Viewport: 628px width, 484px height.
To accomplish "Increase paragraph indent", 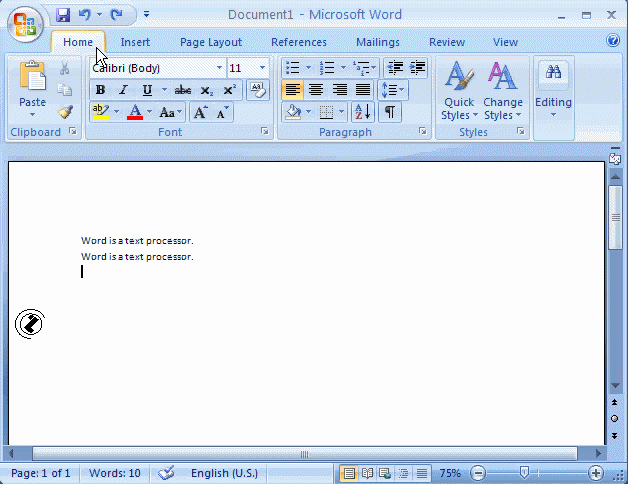I will tap(417, 68).
